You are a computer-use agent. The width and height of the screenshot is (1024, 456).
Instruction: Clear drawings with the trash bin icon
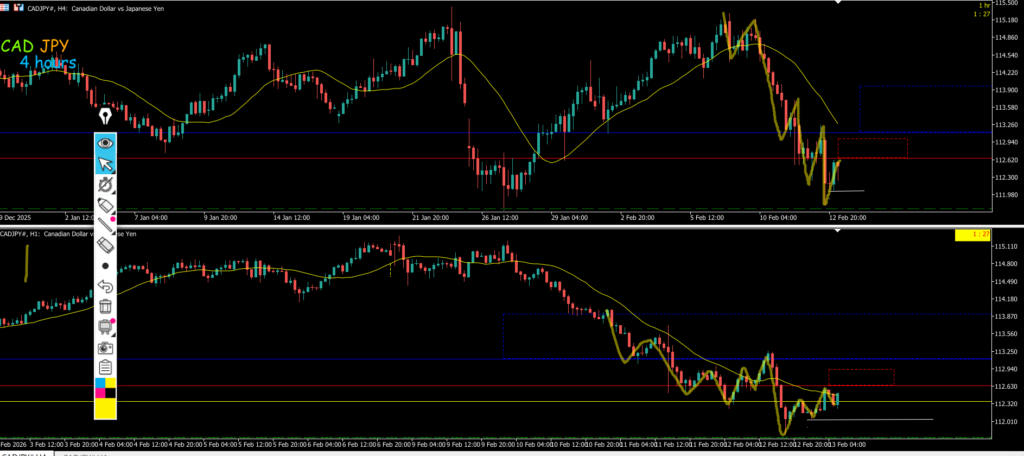pyautogui.click(x=105, y=306)
